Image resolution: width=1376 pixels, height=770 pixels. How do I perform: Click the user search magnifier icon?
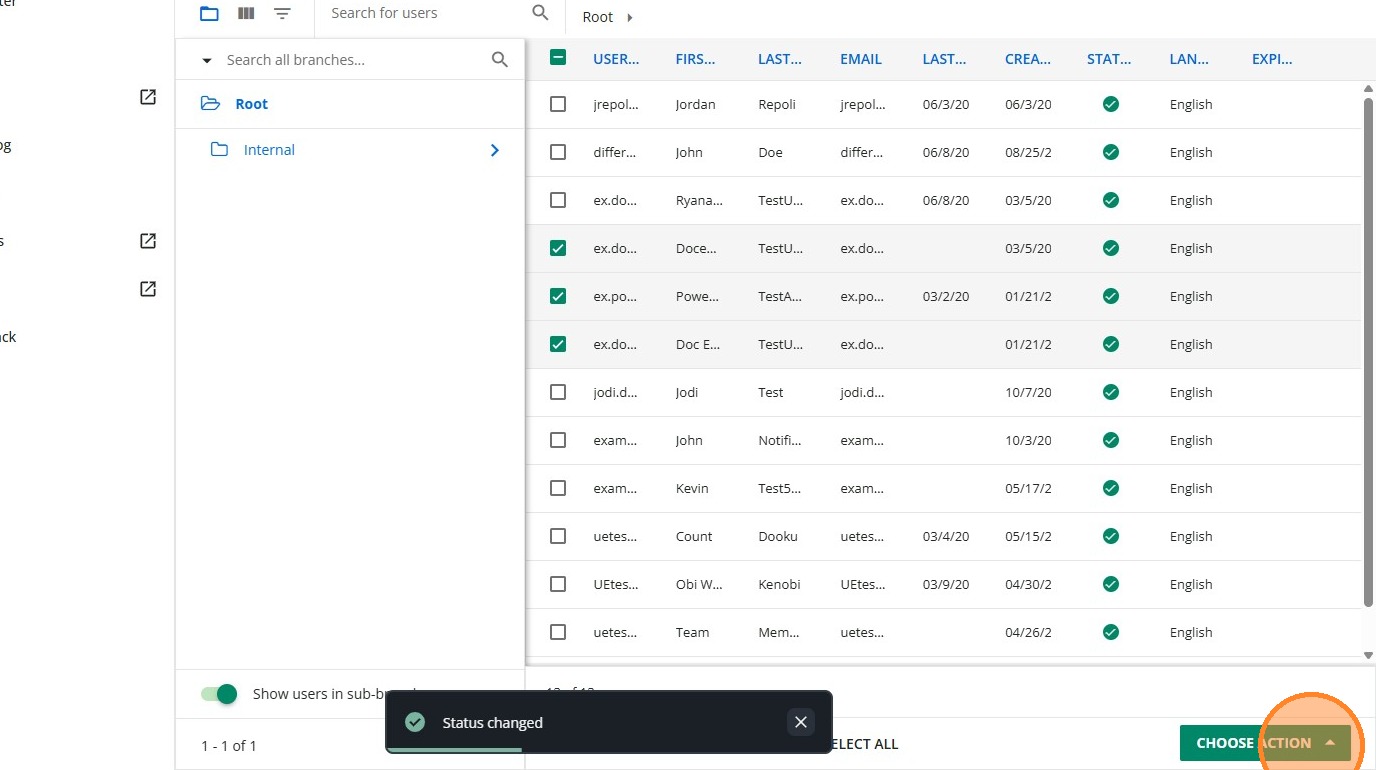540,13
